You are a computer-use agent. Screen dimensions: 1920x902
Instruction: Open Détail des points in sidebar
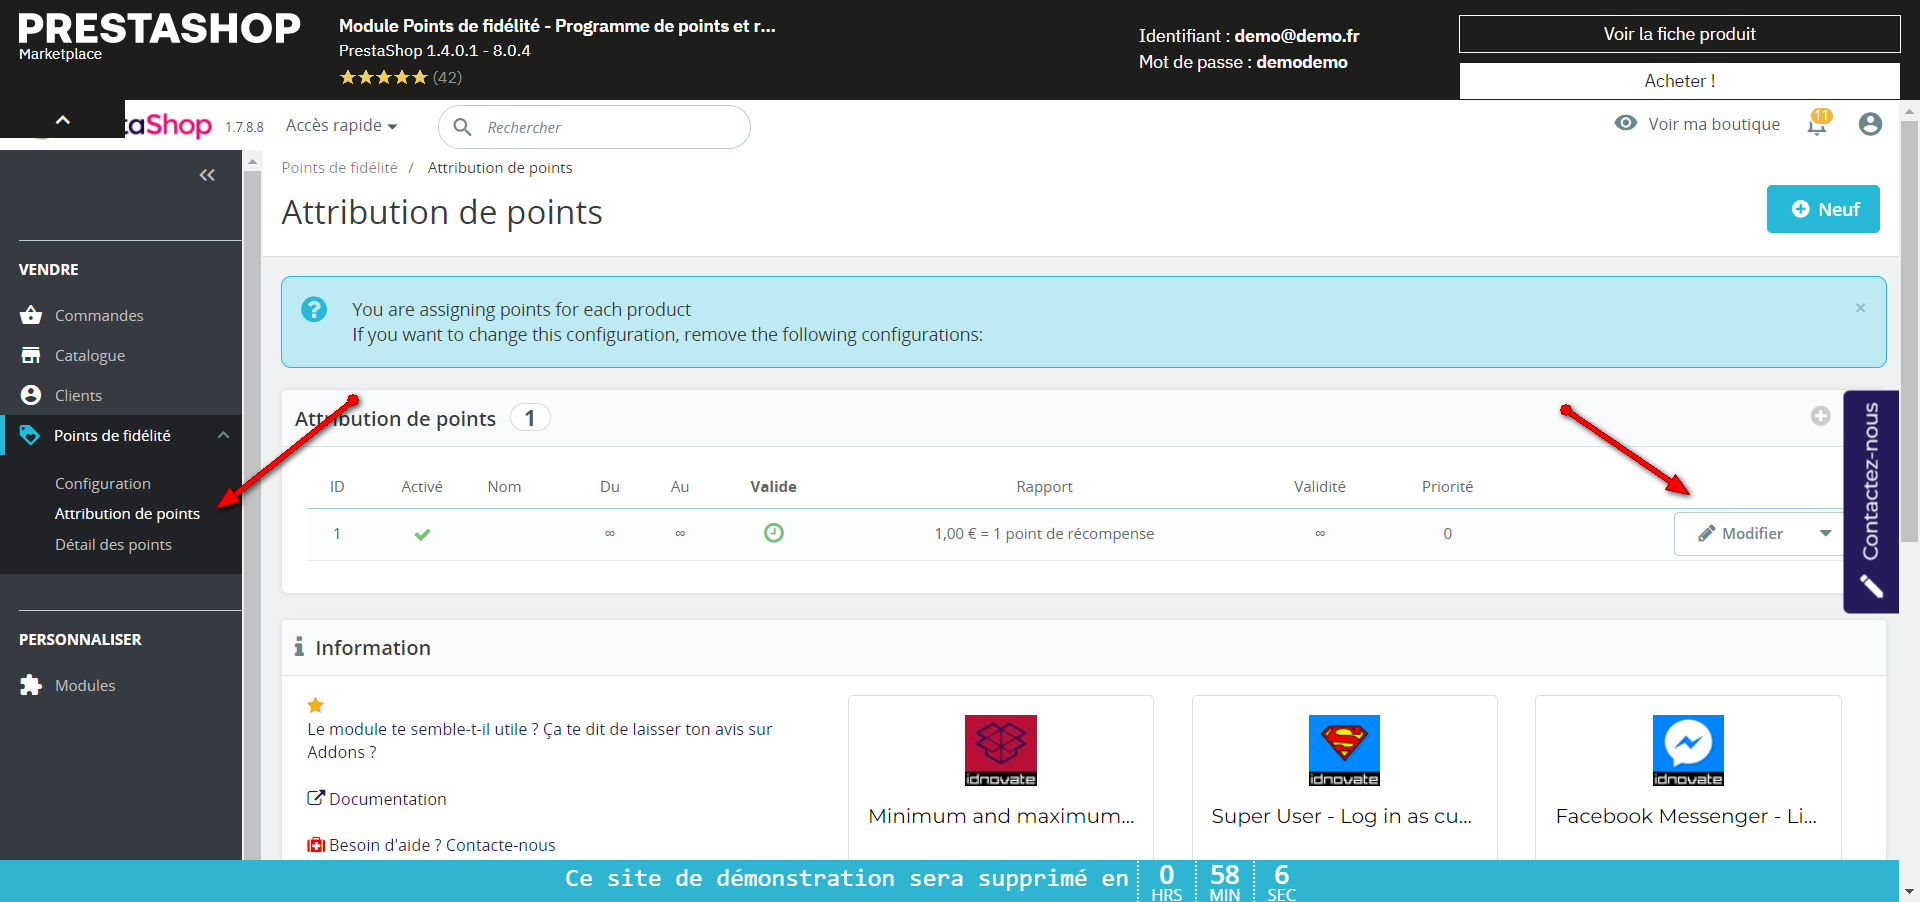113,544
